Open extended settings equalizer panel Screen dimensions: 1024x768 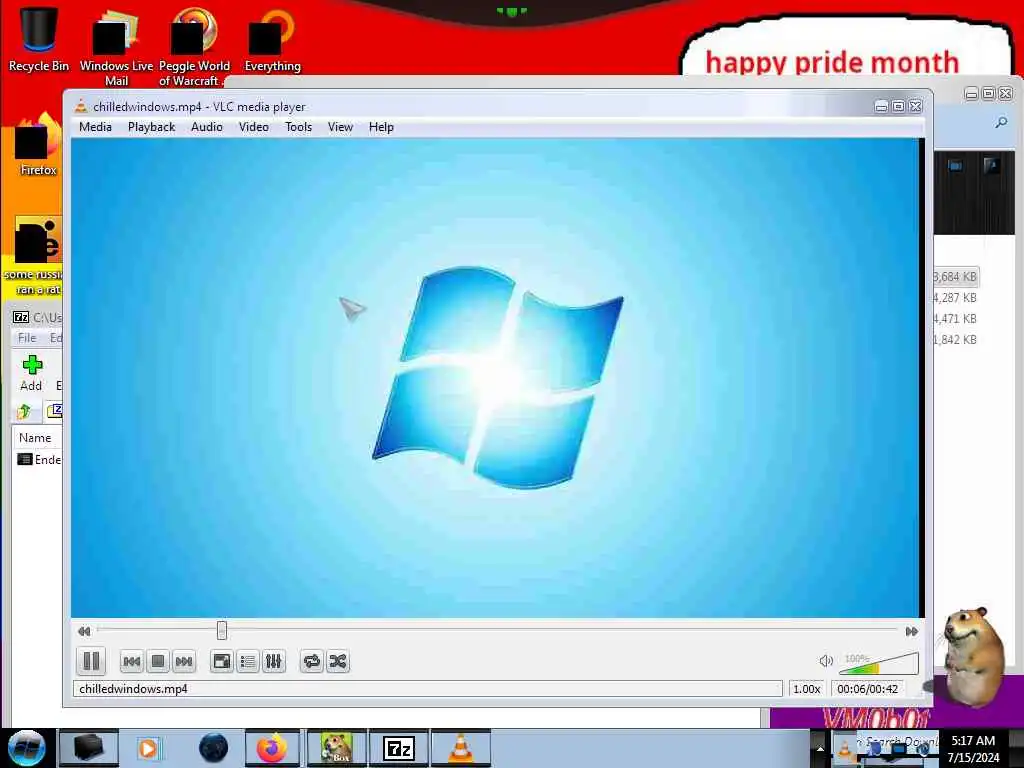(274, 662)
